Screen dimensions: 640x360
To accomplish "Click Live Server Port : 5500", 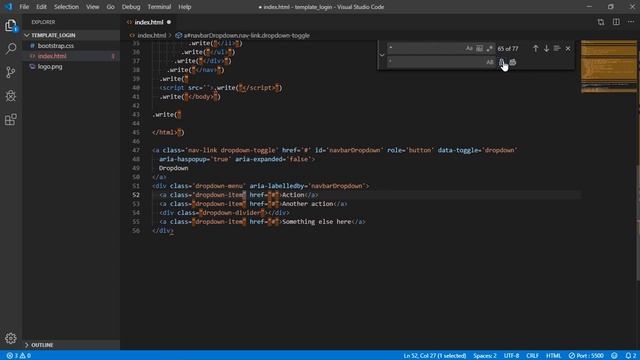I will pyautogui.click(x=586, y=356).
